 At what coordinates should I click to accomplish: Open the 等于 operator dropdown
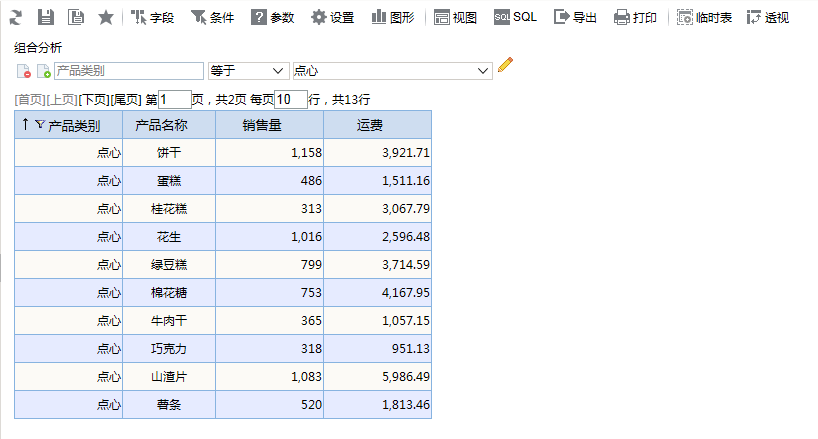(248, 70)
